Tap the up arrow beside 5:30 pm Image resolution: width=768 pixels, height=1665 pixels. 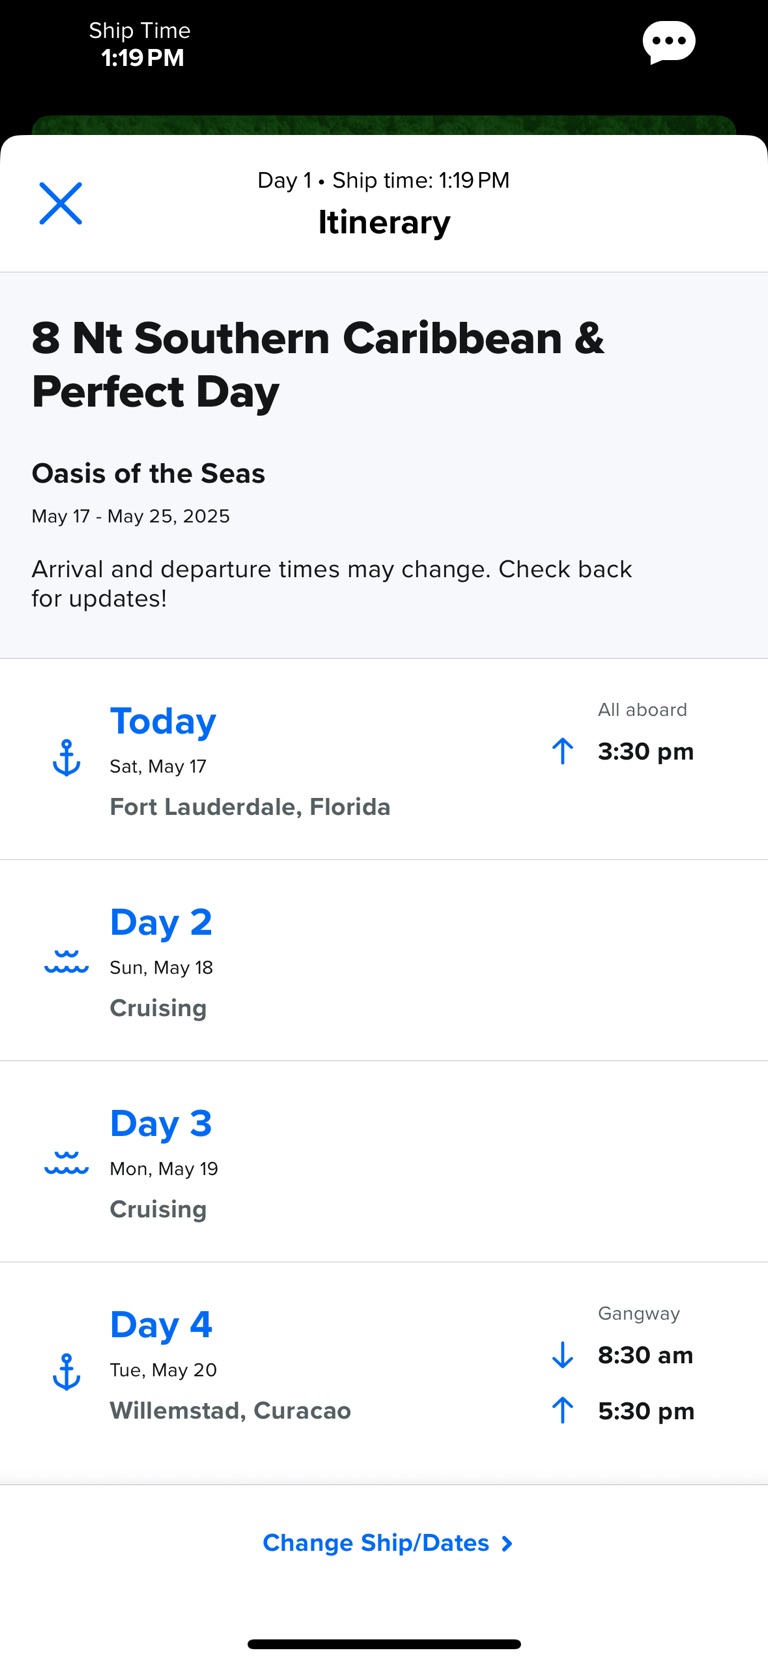tap(562, 1411)
